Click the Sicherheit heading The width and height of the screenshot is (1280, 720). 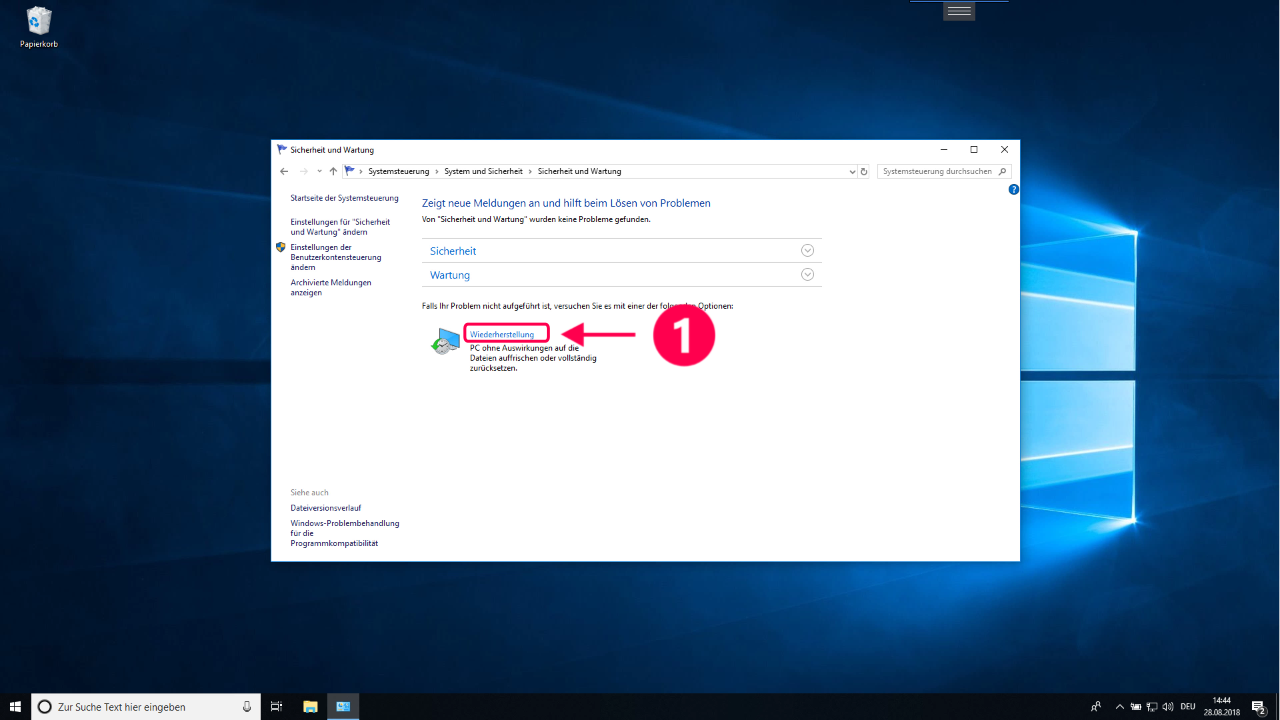[x=453, y=251]
